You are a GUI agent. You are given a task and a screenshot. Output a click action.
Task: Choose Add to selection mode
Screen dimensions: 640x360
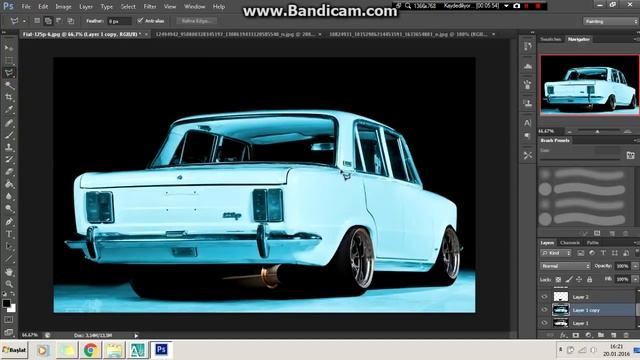point(48,21)
